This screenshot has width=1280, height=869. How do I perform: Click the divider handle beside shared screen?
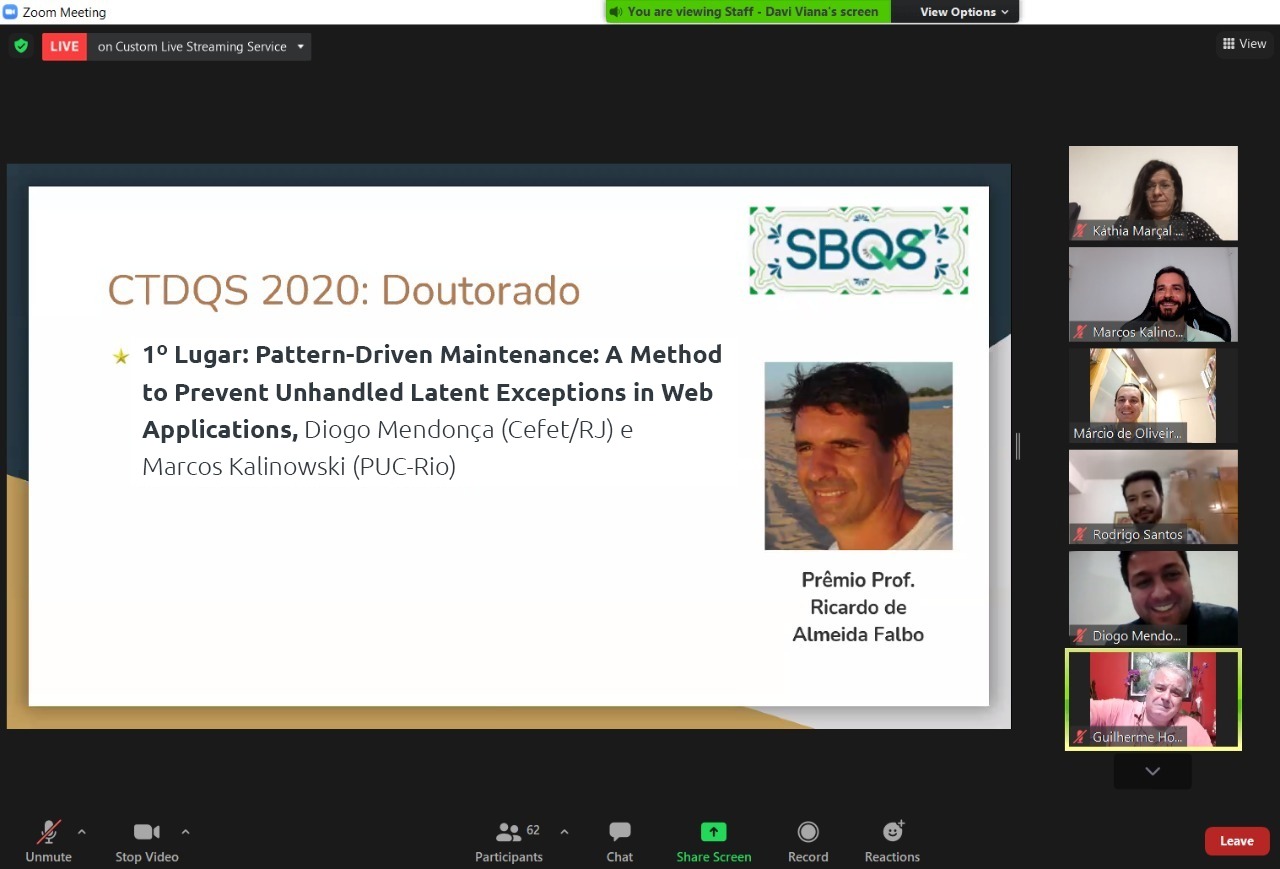tap(1017, 446)
